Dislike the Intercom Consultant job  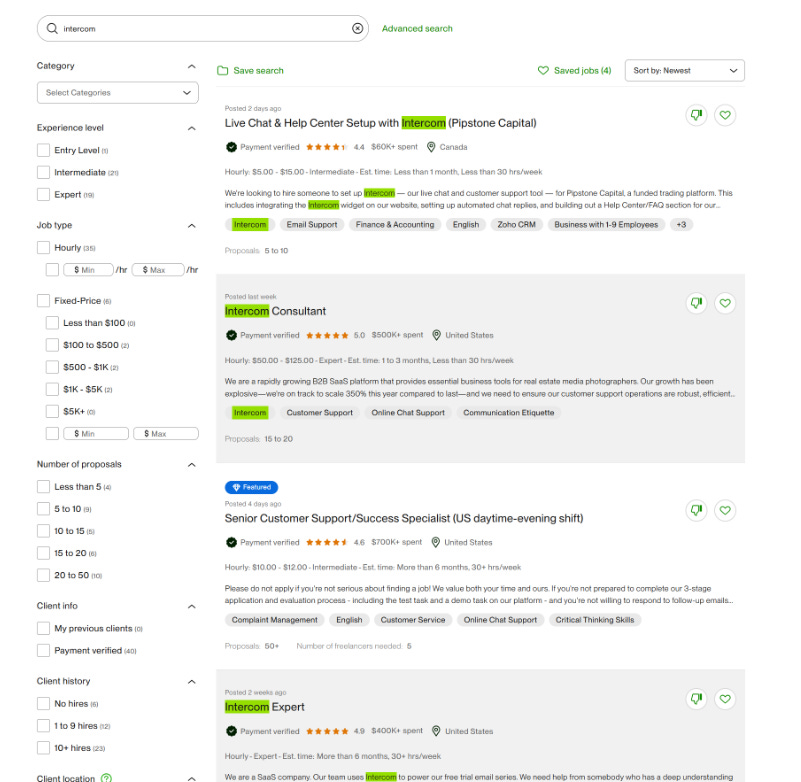tap(696, 303)
